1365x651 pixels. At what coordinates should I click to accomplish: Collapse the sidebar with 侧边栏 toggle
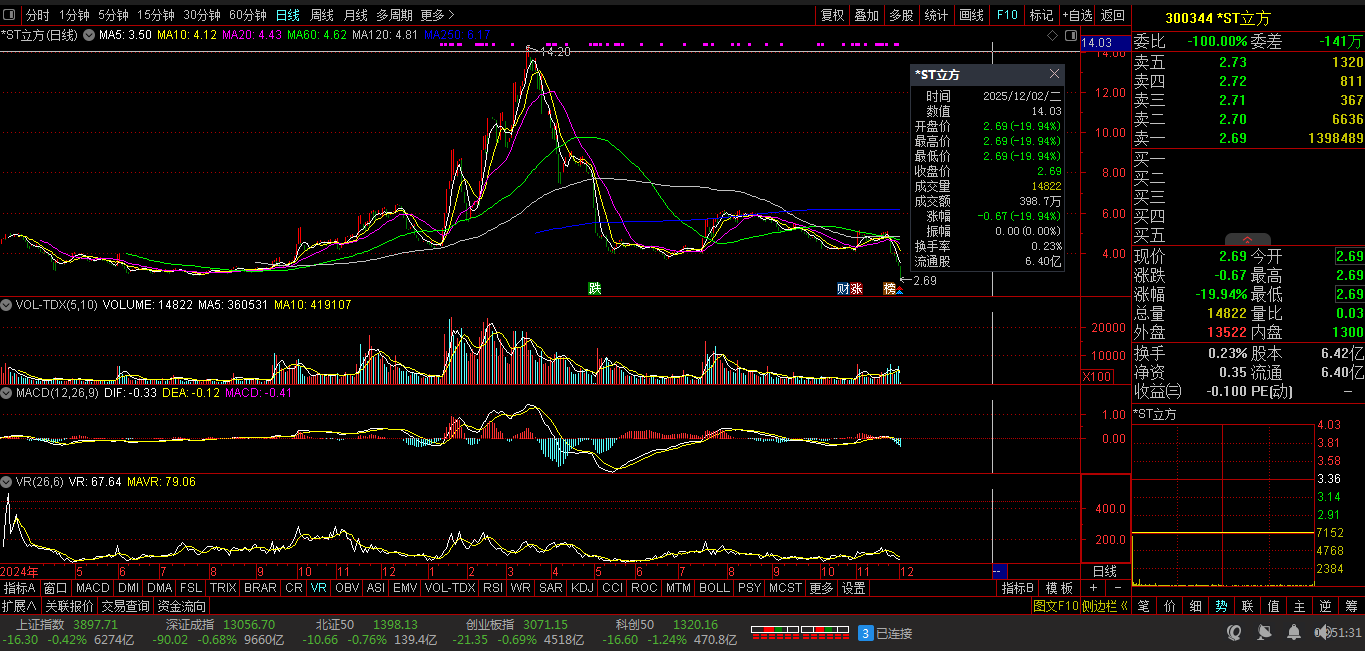point(1104,606)
